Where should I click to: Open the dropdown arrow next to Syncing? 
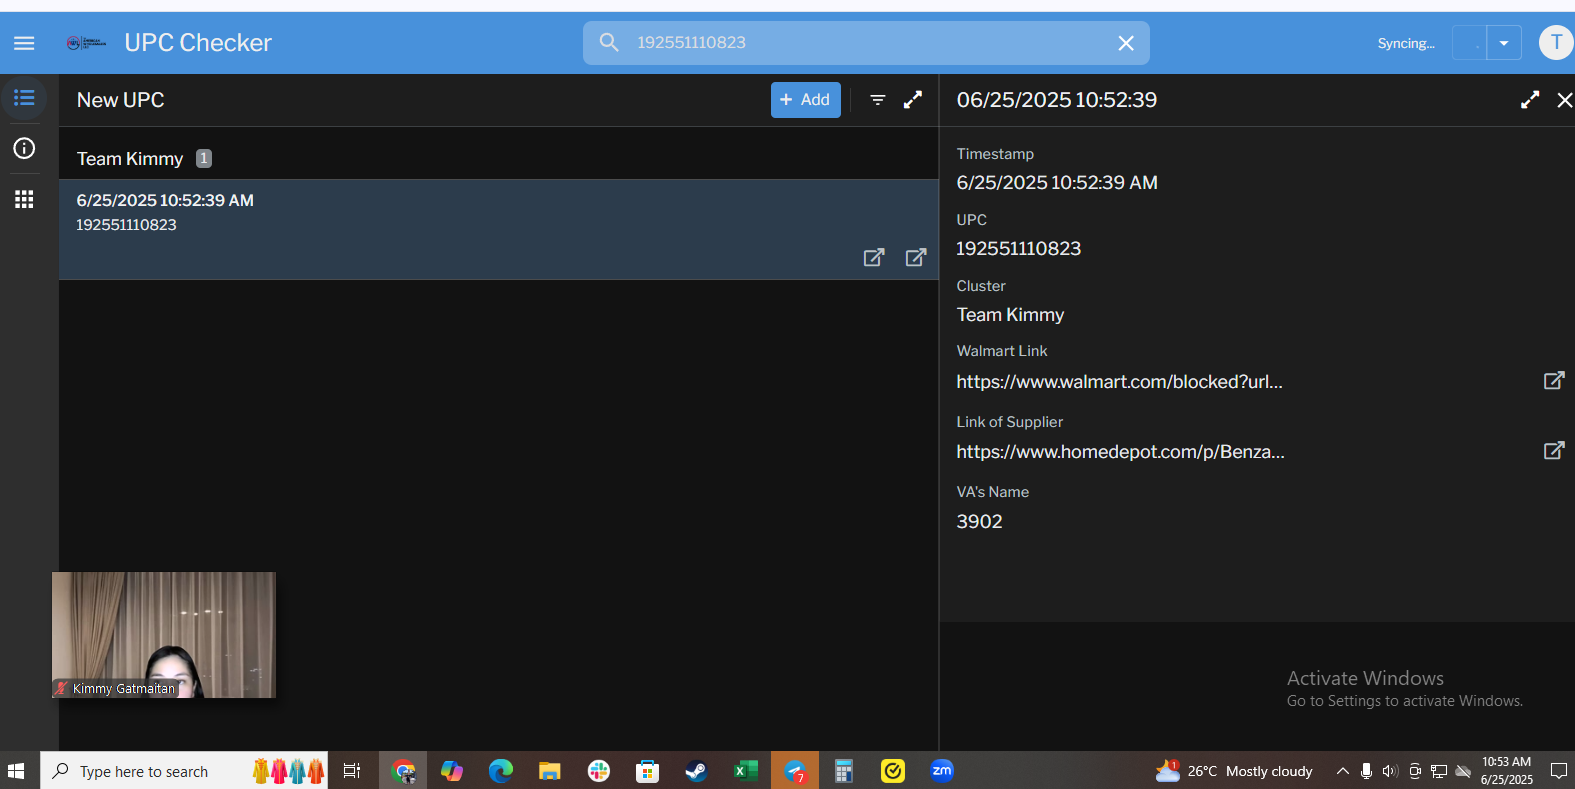point(1503,43)
